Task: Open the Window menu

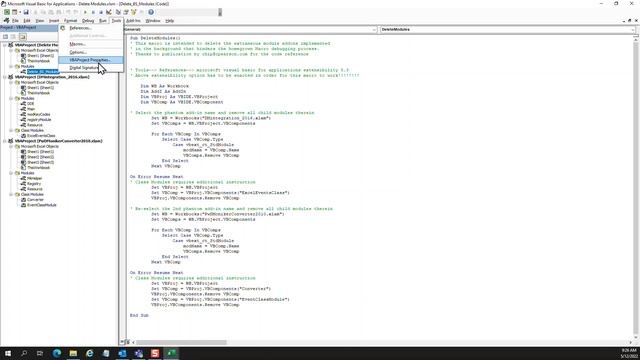Action: (153, 21)
